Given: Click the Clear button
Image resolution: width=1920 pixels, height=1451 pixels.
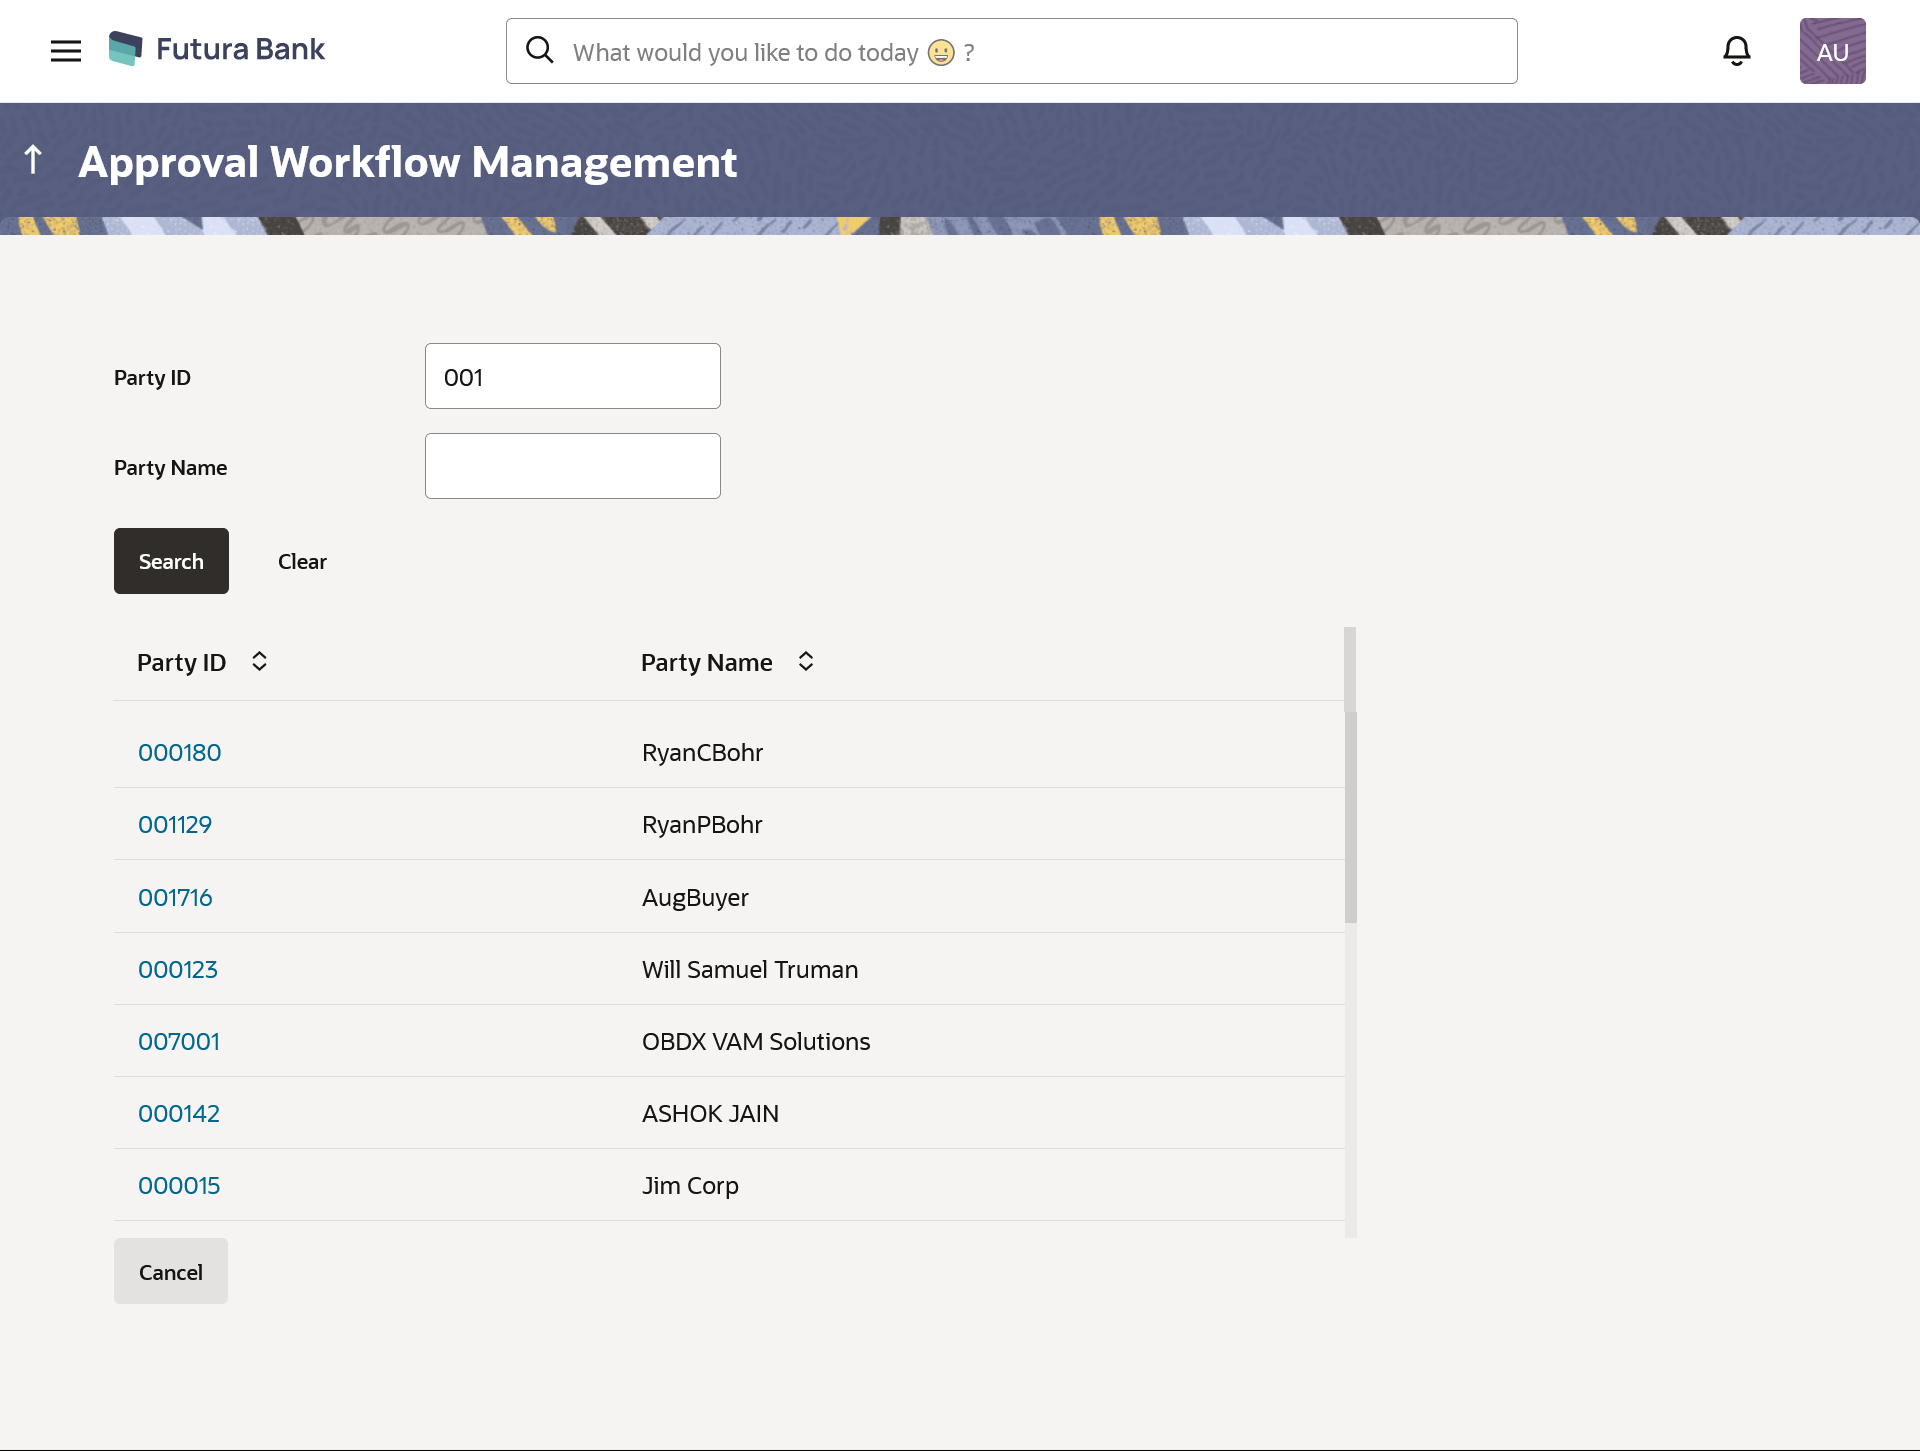Looking at the screenshot, I should coord(302,562).
